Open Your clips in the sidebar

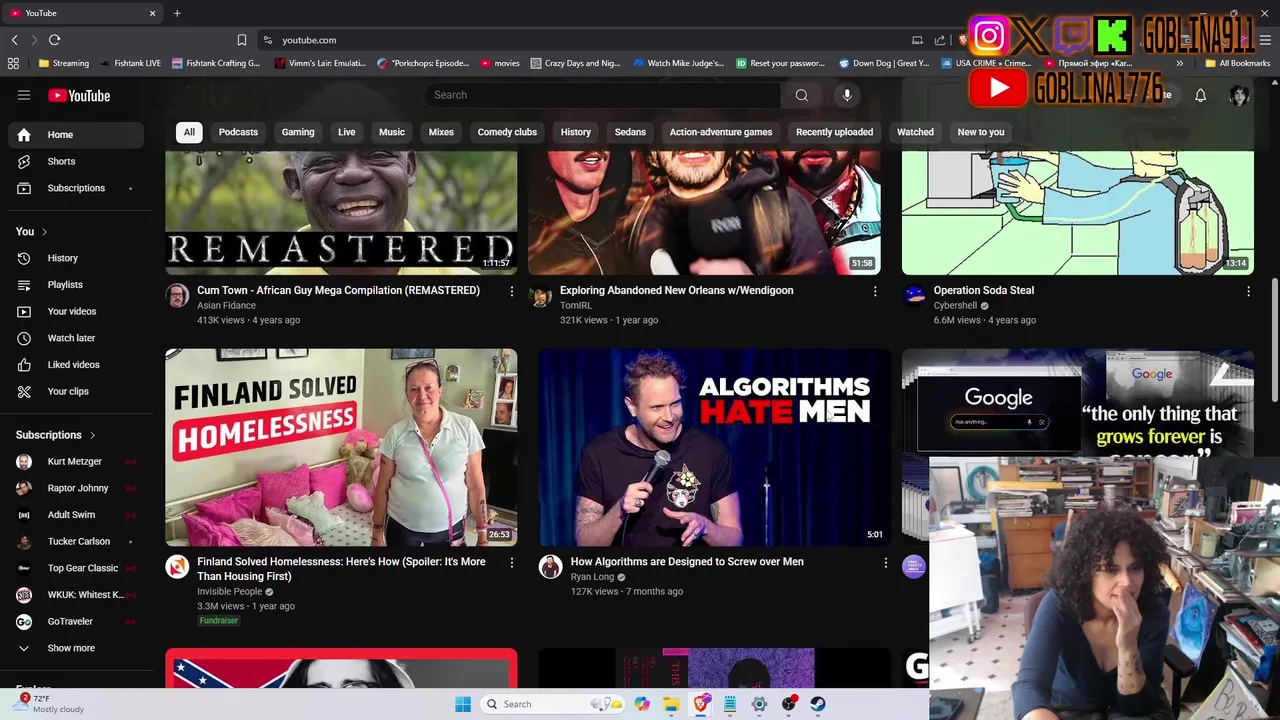coord(78,391)
